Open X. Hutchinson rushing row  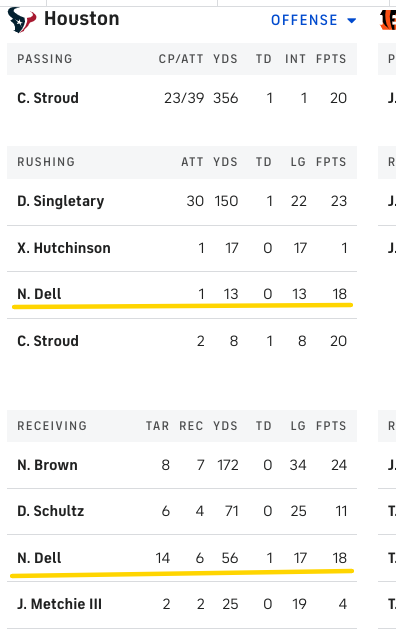pos(182,248)
